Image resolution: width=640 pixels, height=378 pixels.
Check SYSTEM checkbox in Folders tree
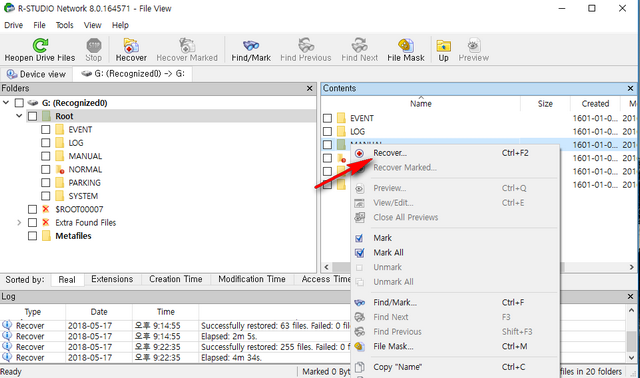(46, 196)
